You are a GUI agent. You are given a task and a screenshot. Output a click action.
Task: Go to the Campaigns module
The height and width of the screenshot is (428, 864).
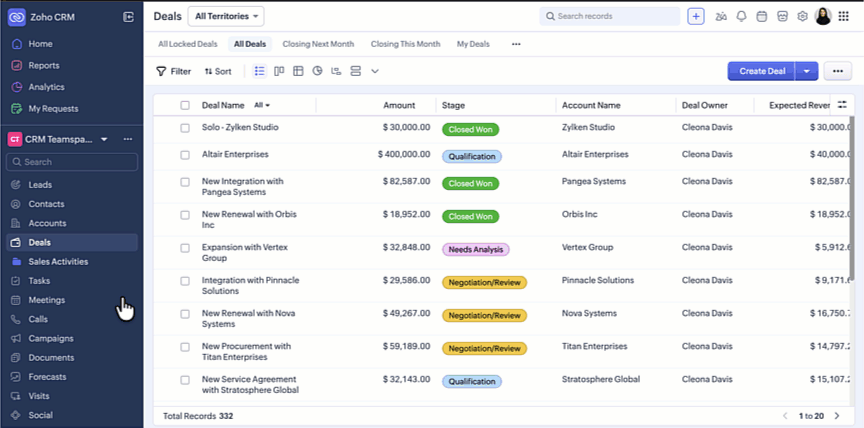click(51, 339)
